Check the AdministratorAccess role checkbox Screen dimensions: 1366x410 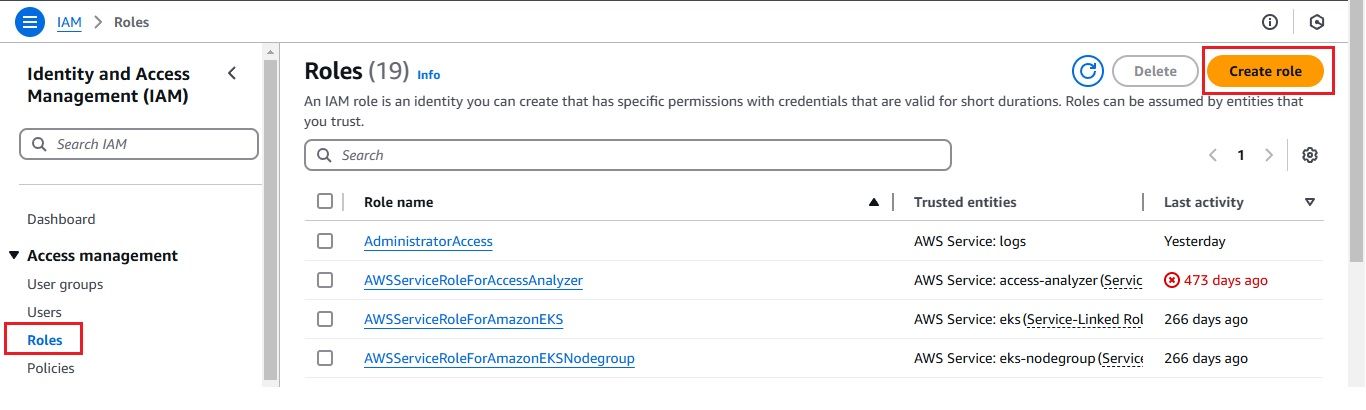click(325, 241)
